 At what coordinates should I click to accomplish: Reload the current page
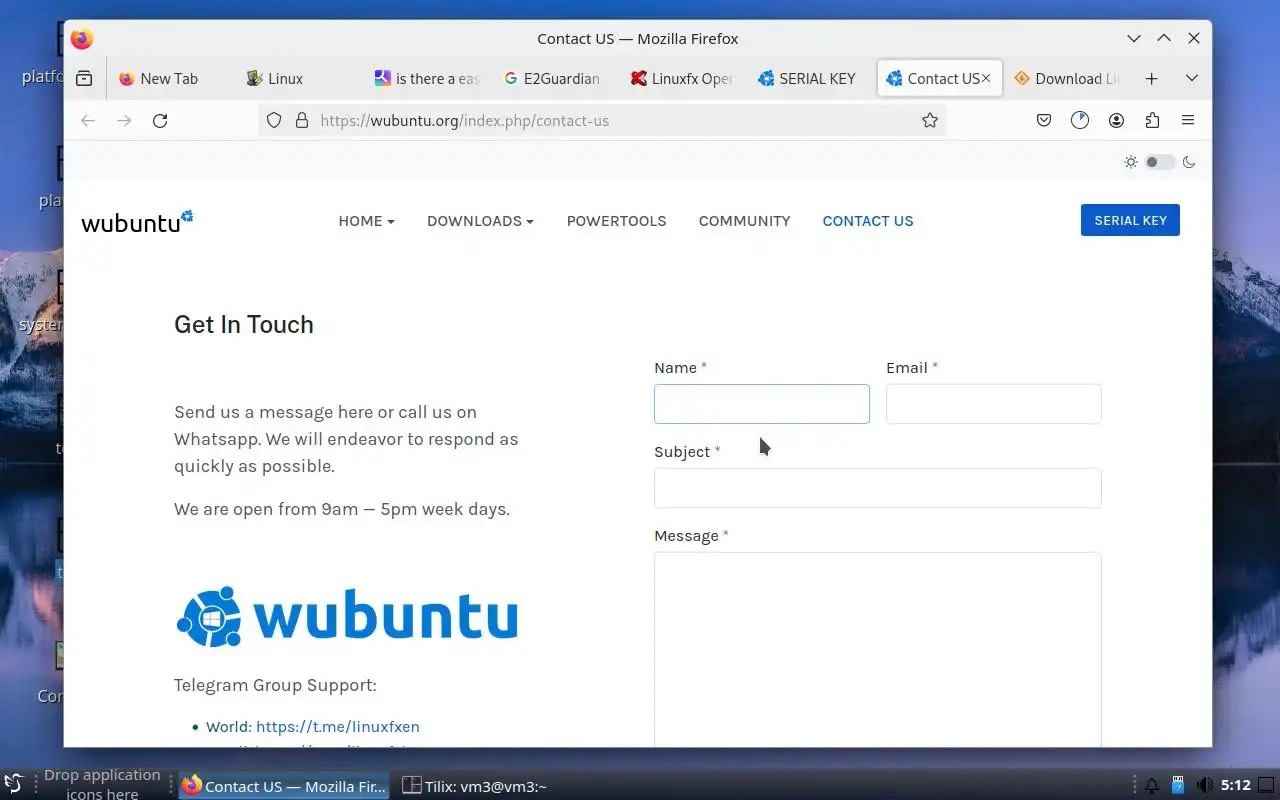(x=160, y=120)
